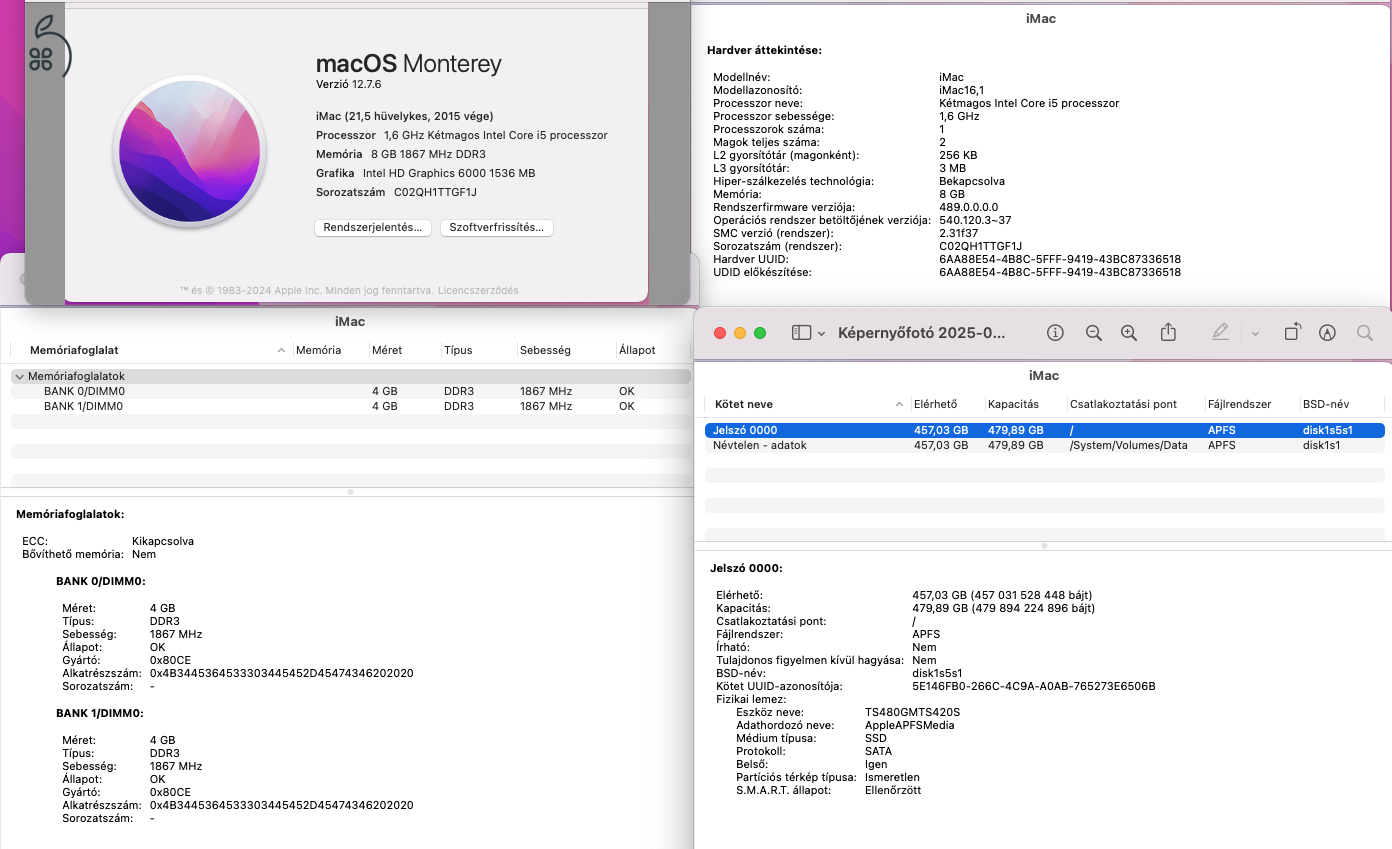Select the Jelszó 0000 volume row
Viewport: 1392px width, 849px height.
[x=1045, y=430]
